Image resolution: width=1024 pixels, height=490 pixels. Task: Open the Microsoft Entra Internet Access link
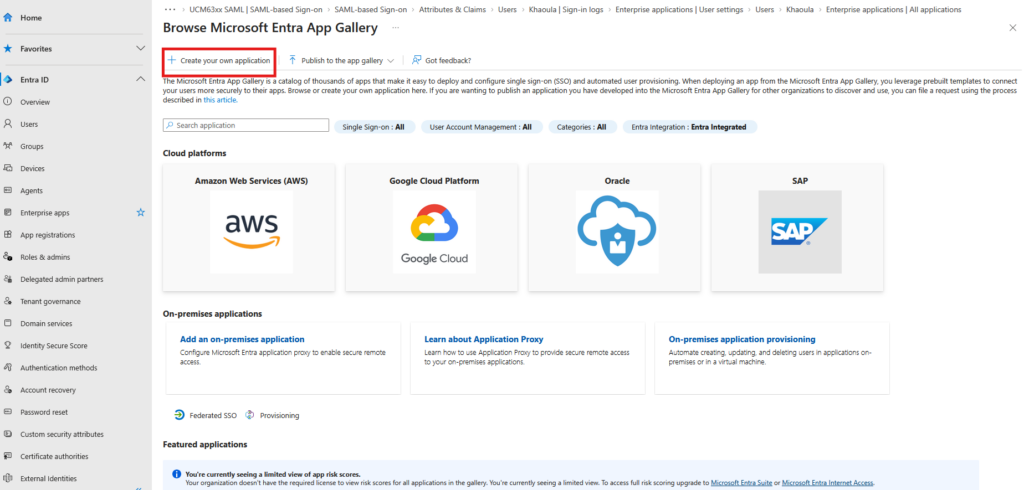(x=827, y=483)
